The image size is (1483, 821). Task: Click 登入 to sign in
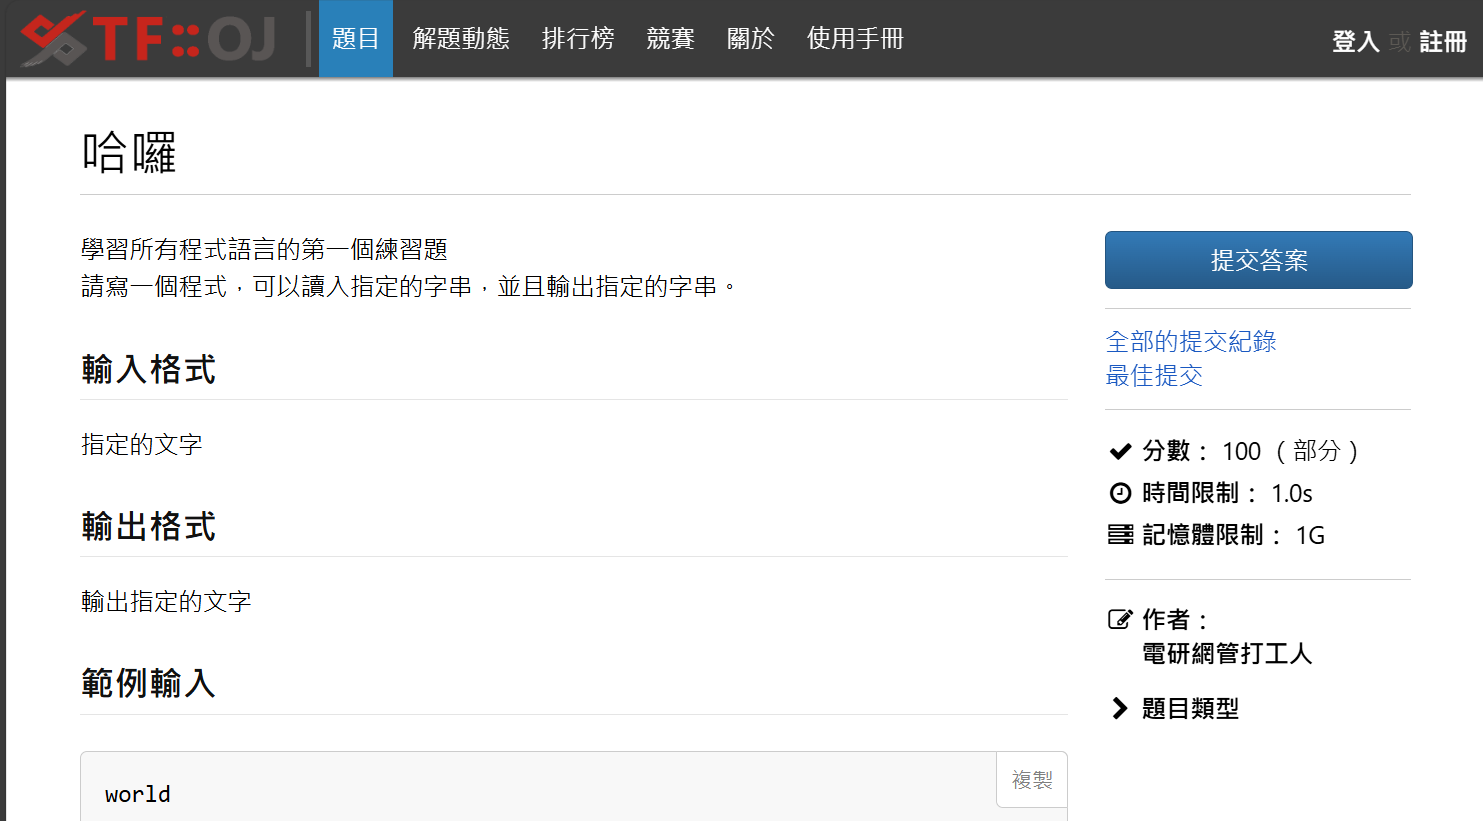pos(1355,41)
